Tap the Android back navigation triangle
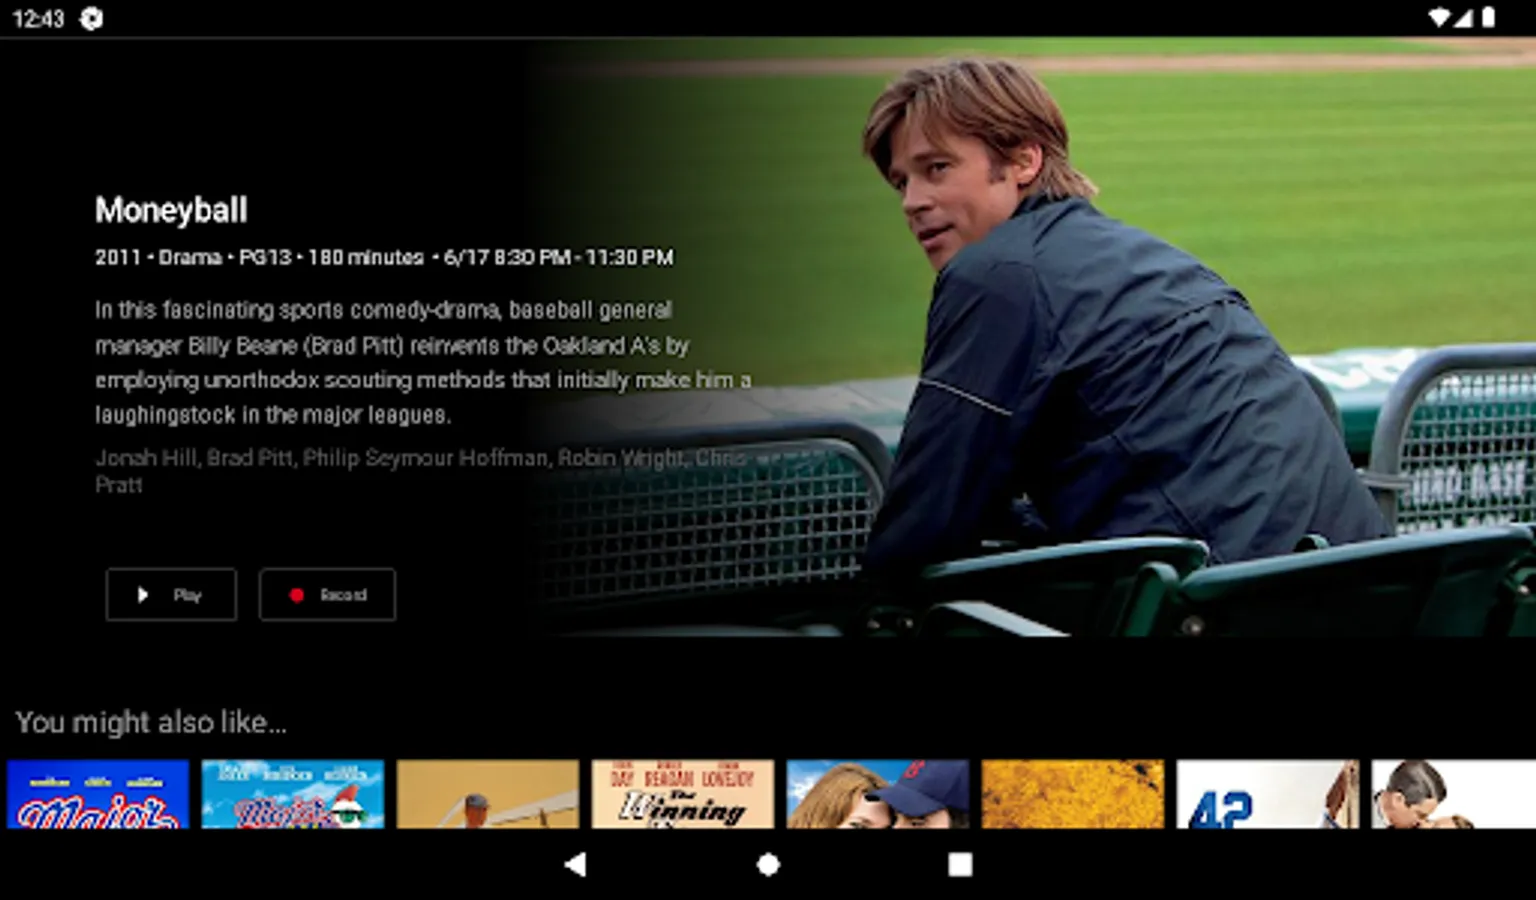The image size is (1536, 900). pos(575,864)
